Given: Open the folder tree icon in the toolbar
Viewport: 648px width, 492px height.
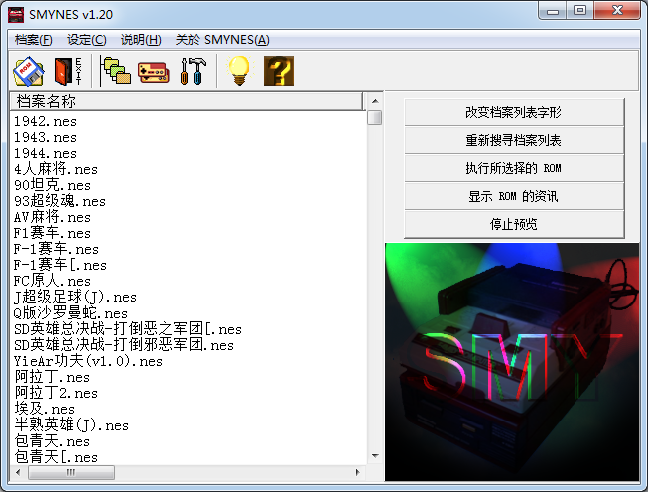Looking at the screenshot, I should [x=117, y=71].
